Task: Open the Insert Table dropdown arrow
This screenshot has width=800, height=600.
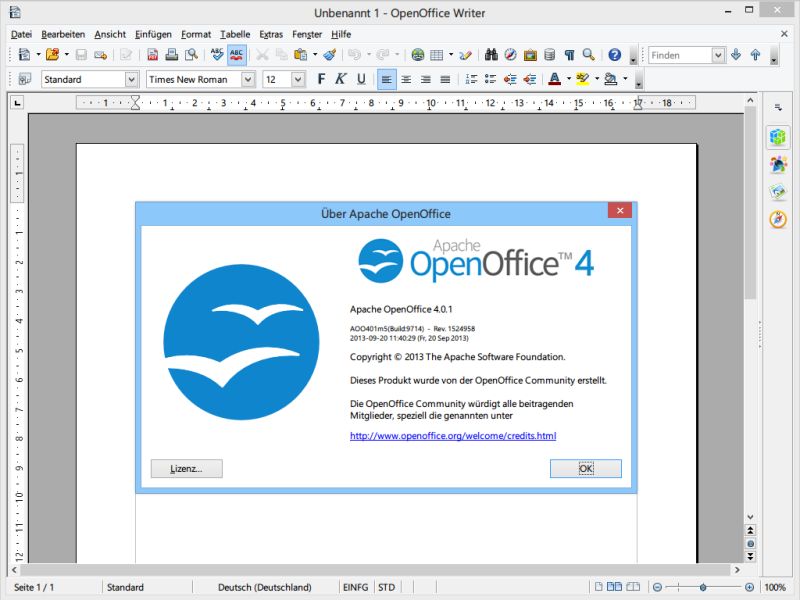Action: (451, 55)
